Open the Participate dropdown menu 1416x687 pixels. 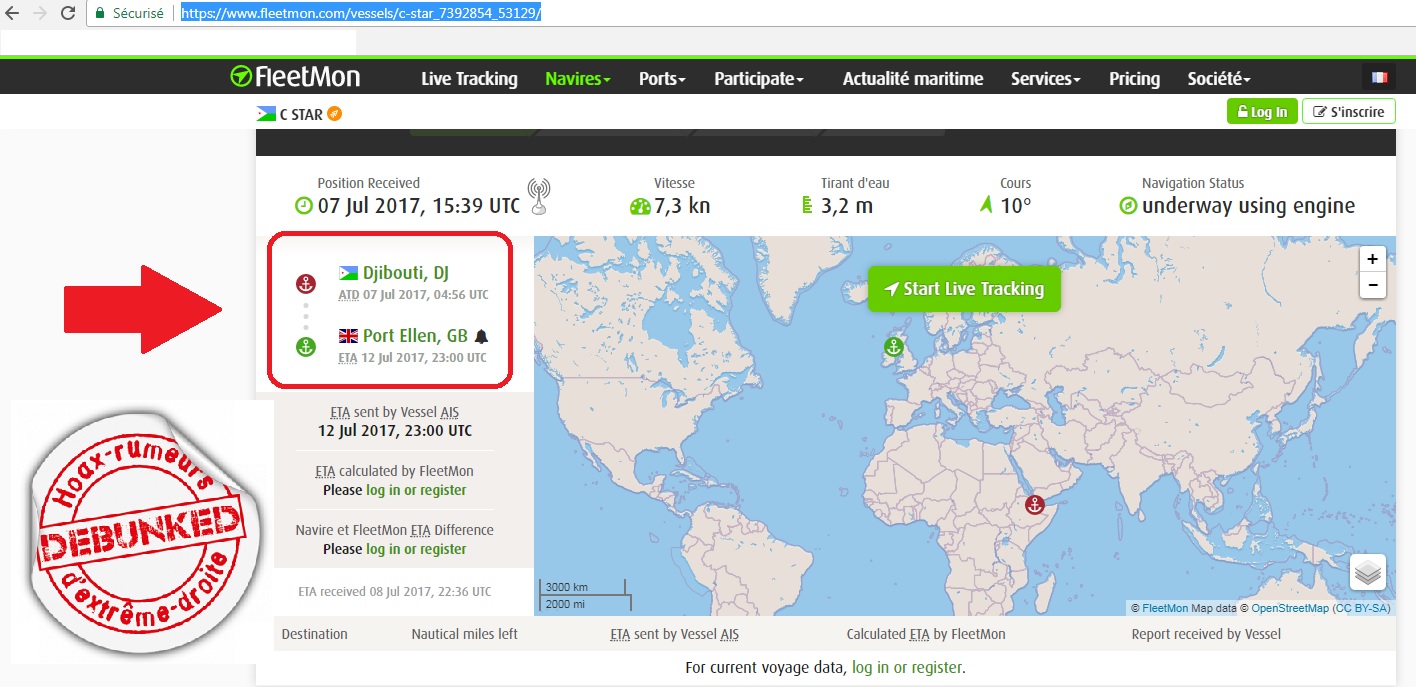758,79
